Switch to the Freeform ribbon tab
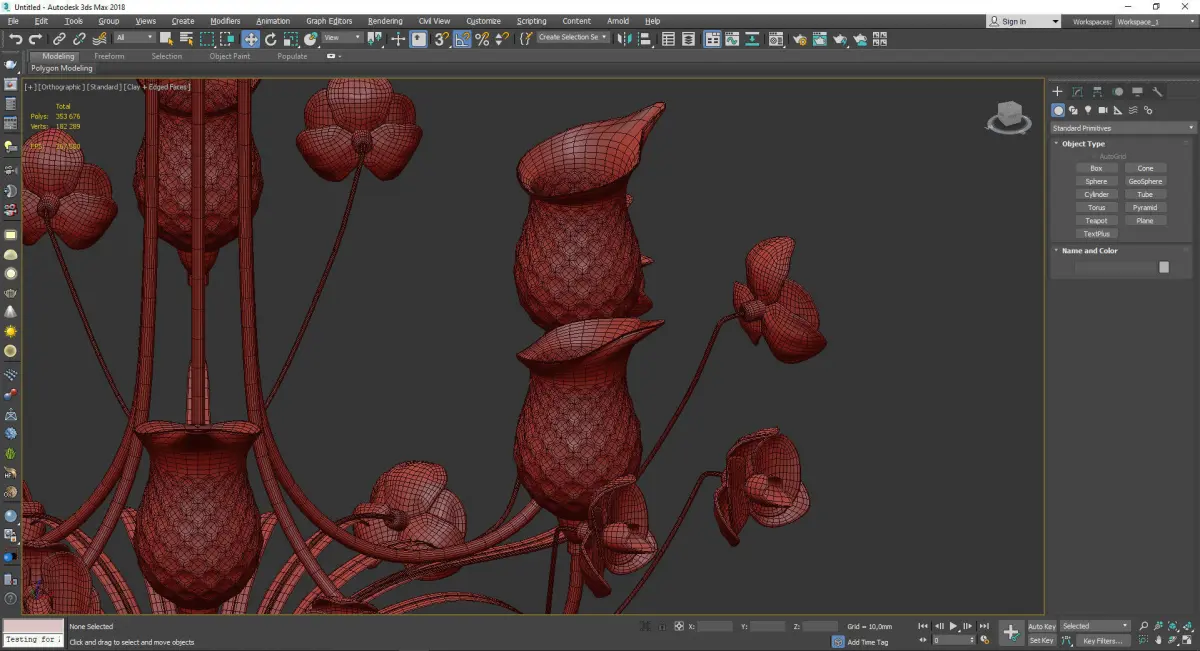 (x=109, y=56)
